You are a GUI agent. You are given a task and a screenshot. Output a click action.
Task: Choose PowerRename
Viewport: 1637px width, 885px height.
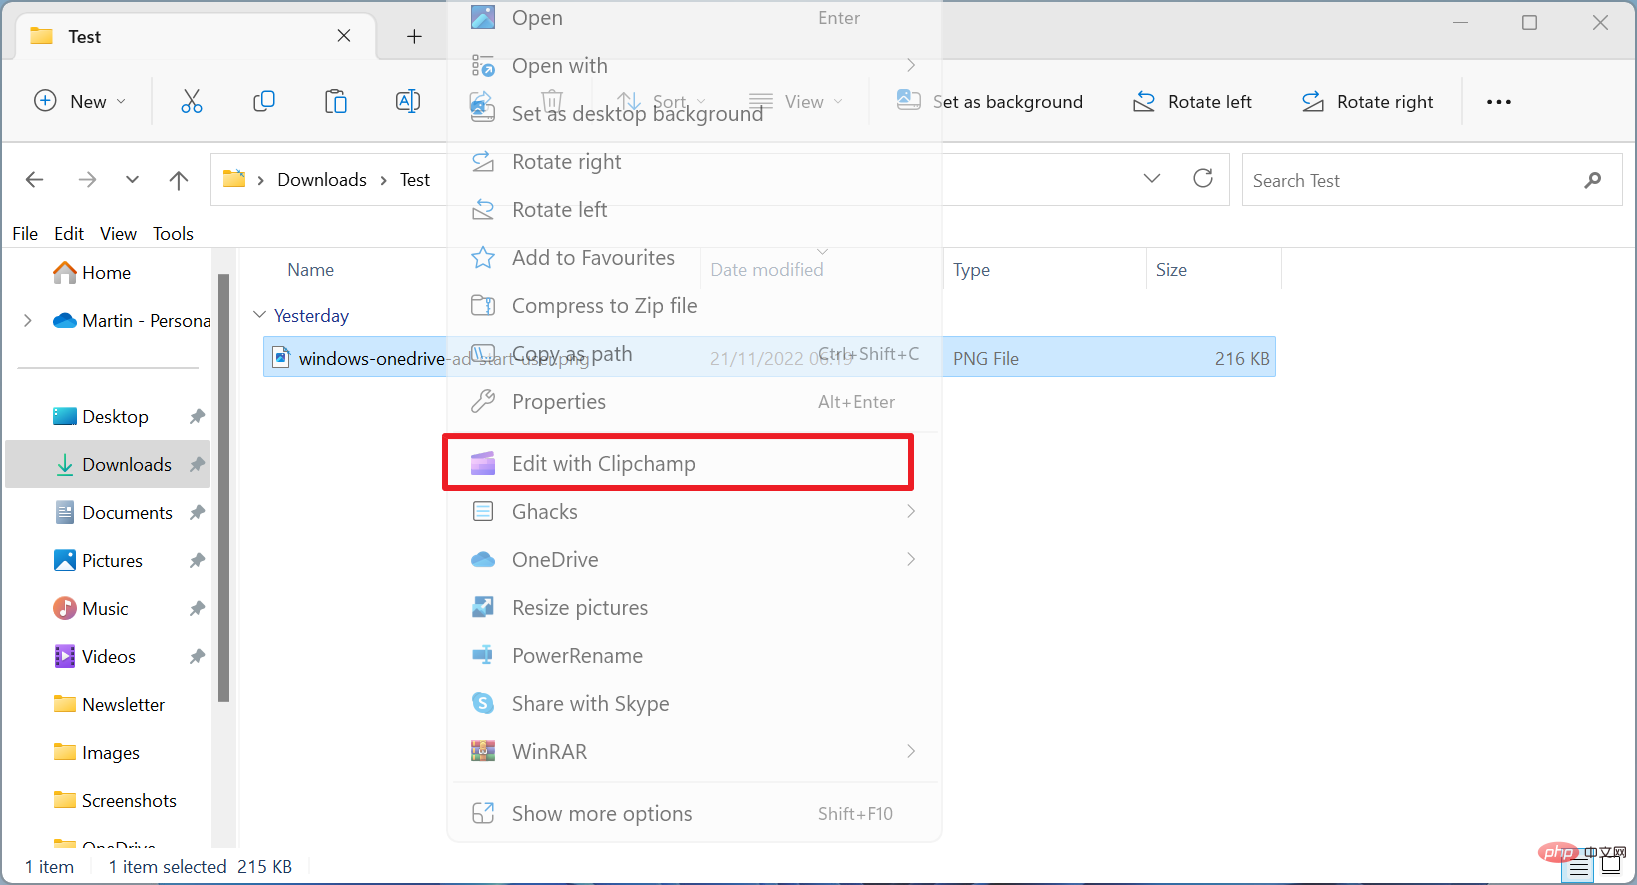click(x=694, y=656)
